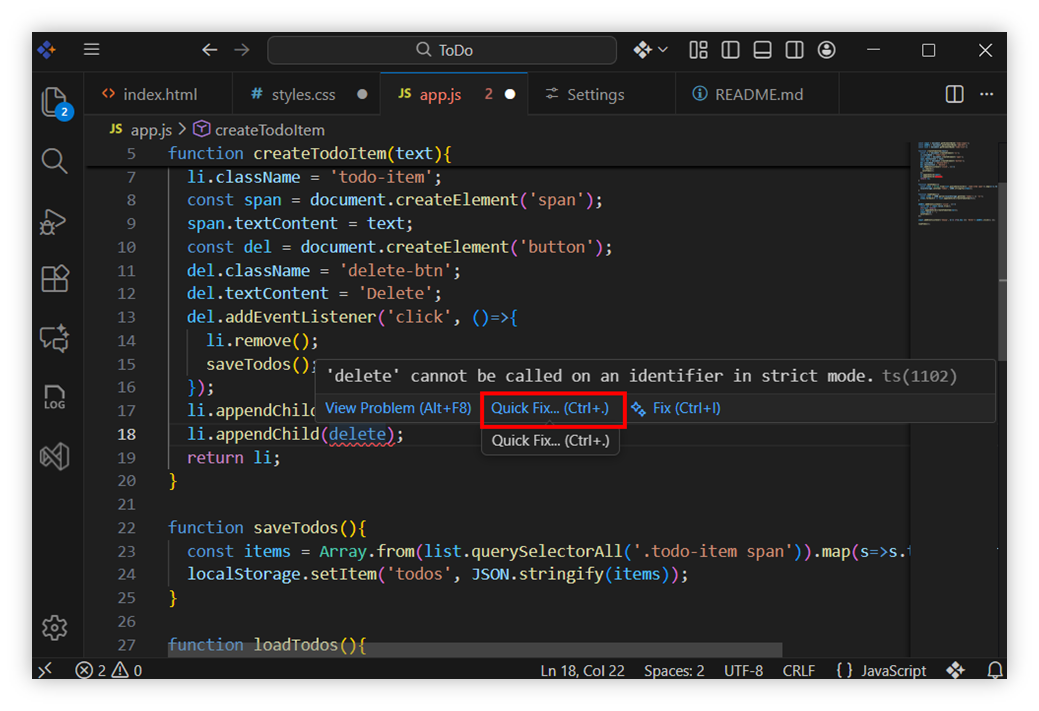The image size is (1039, 711).
Task: Open the Search view in sidebar
Action: click(54, 161)
